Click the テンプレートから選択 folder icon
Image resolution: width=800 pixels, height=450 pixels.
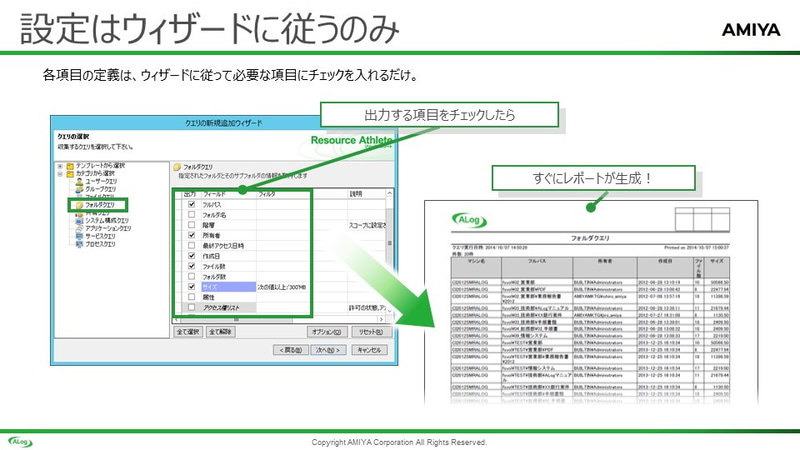point(70,166)
